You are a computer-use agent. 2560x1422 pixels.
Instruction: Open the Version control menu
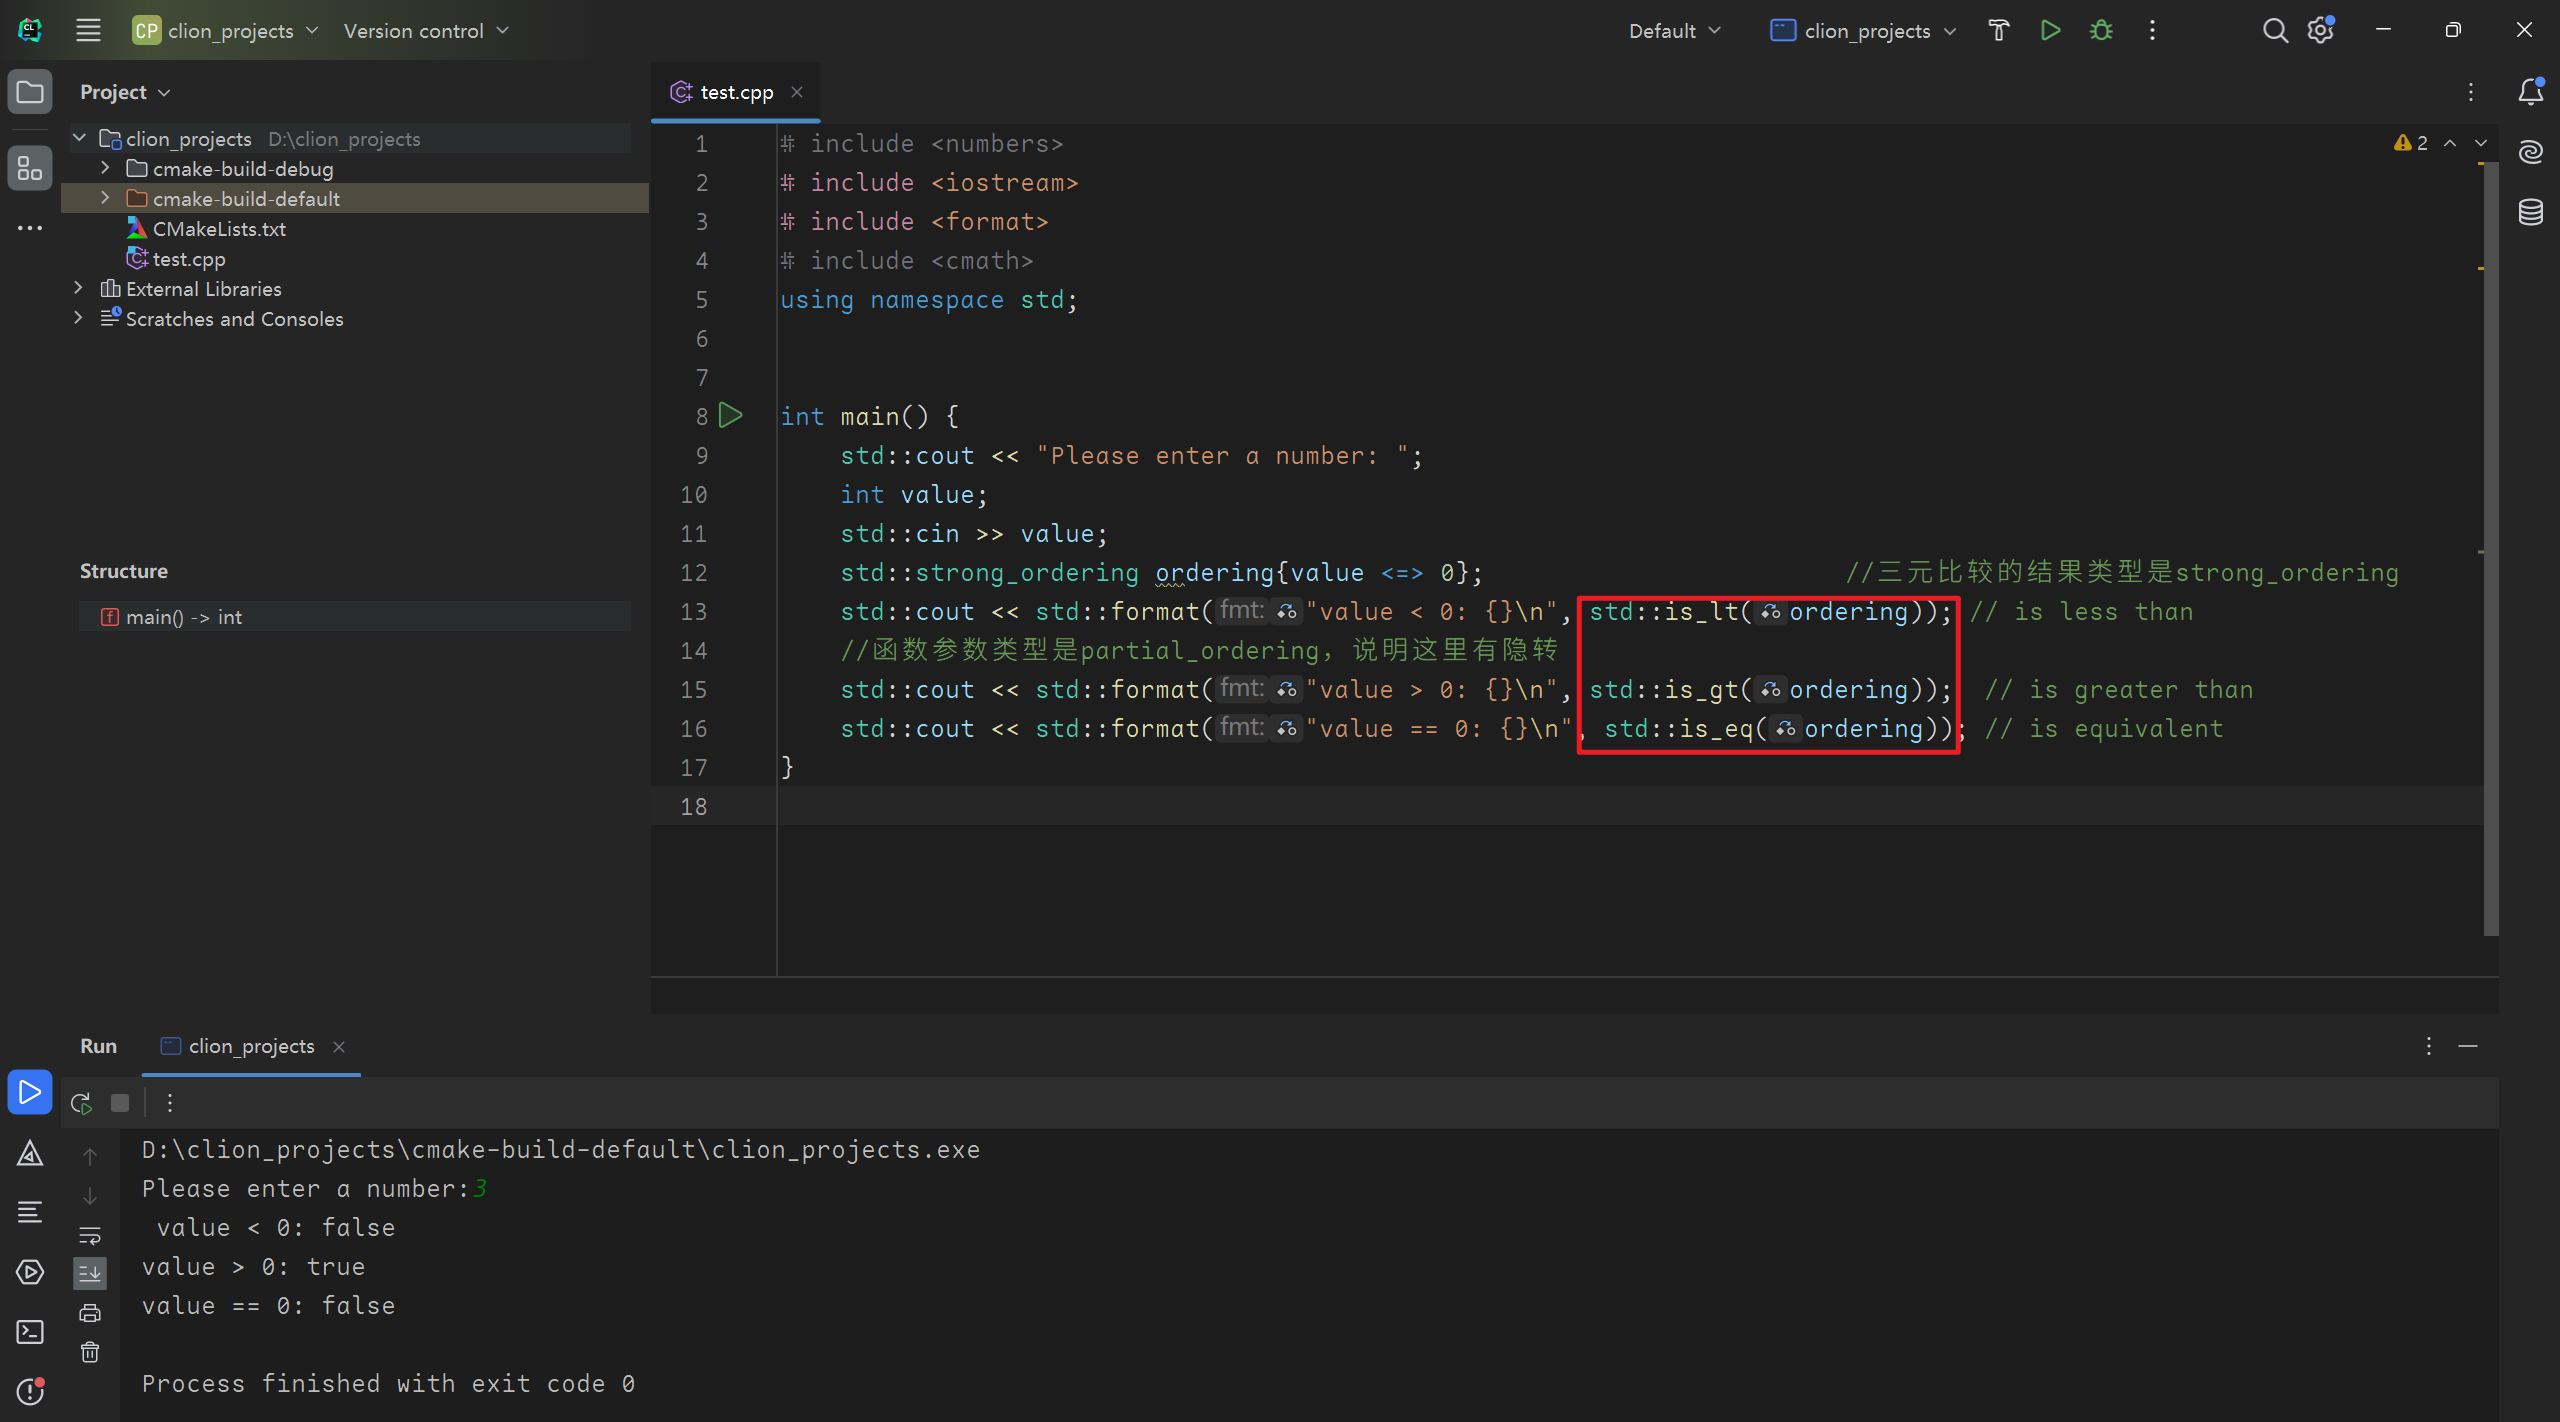426,31
